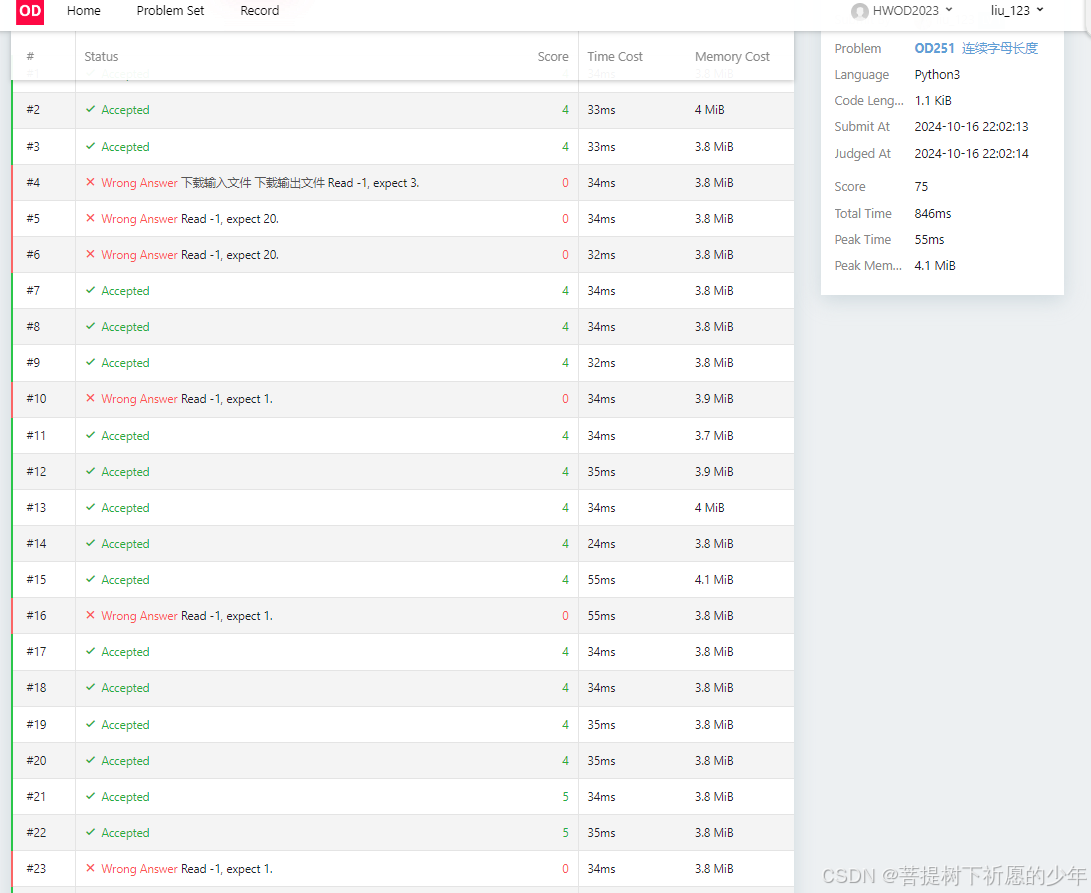This screenshot has height=893, width=1091.
Task: Click the green check icon in row #12
Action: 90,471
